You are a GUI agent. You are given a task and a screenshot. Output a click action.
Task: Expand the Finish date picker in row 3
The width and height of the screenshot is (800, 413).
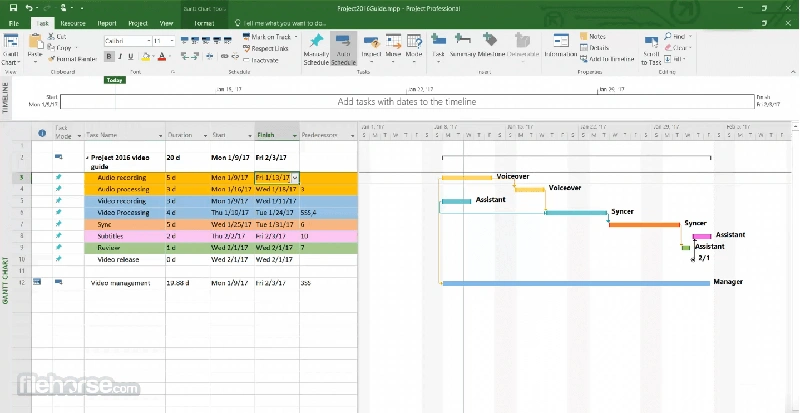point(295,177)
